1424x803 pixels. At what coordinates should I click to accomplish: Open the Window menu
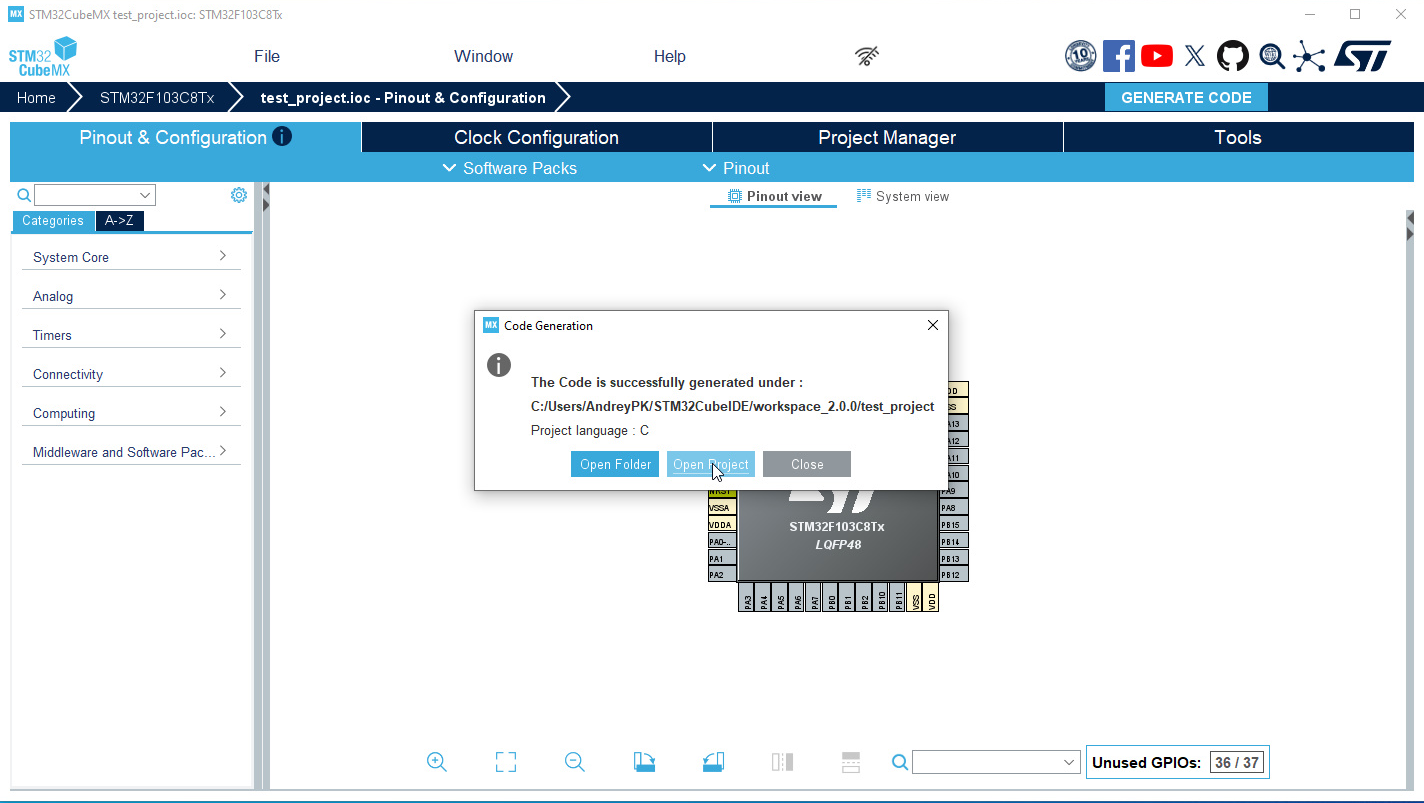483,56
